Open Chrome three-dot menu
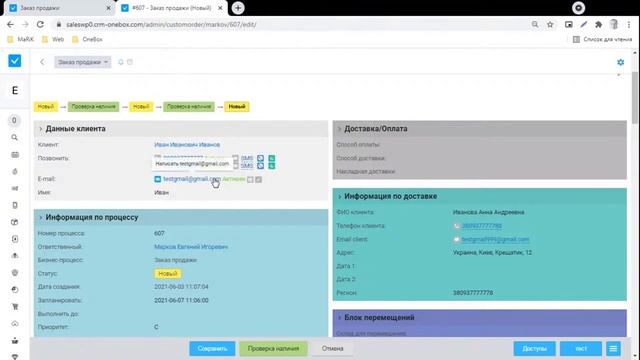 [629, 24]
